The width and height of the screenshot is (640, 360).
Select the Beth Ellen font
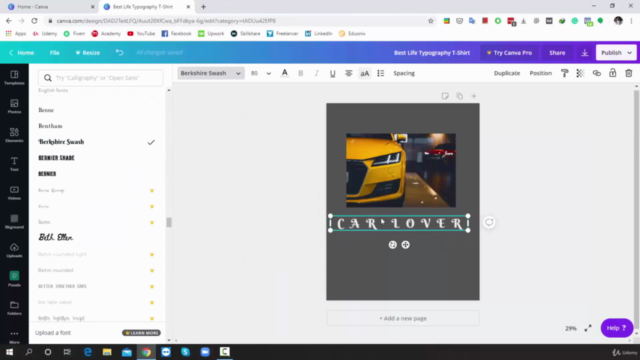[56, 237]
